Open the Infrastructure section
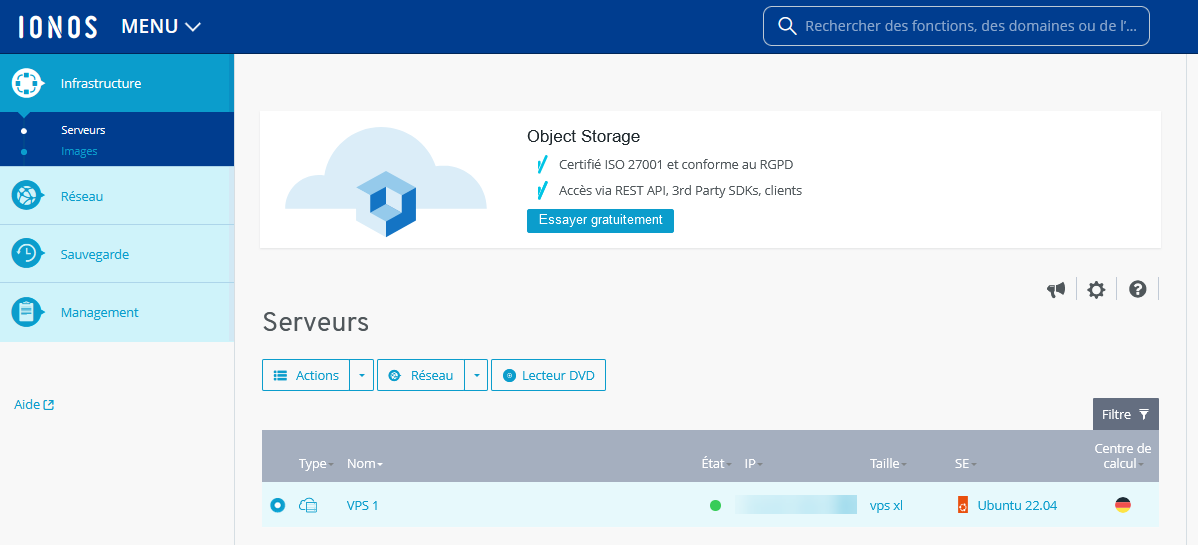 pyautogui.click(x=117, y=83)
